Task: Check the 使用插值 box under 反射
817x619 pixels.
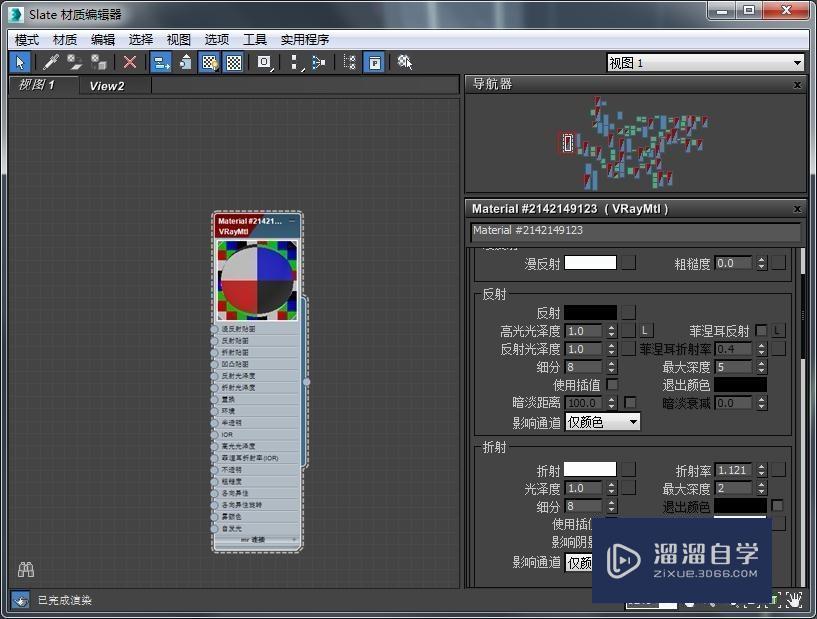Action: [612, 385]
